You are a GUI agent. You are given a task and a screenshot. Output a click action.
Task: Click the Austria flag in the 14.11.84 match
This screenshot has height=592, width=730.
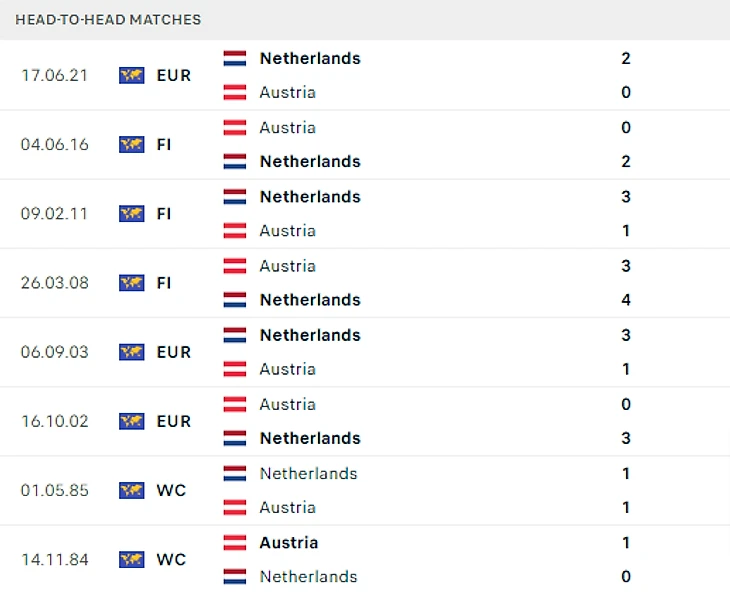pyautogui.click(x=235, y=542)
